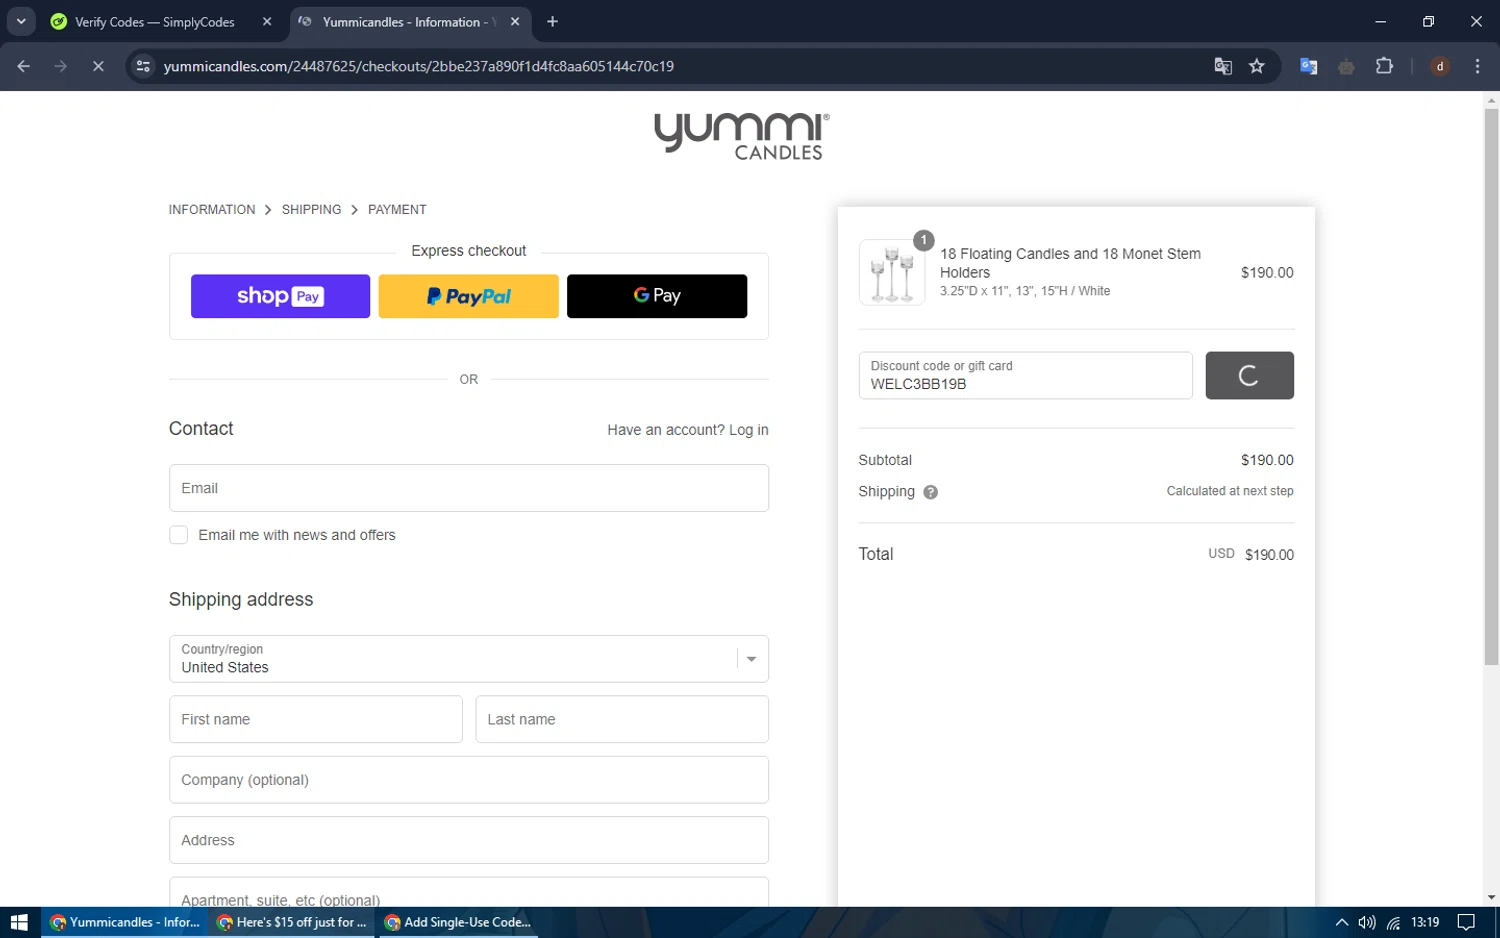Open a new tab with the plus button
The image size is (1500, 938).
(552, 21)
